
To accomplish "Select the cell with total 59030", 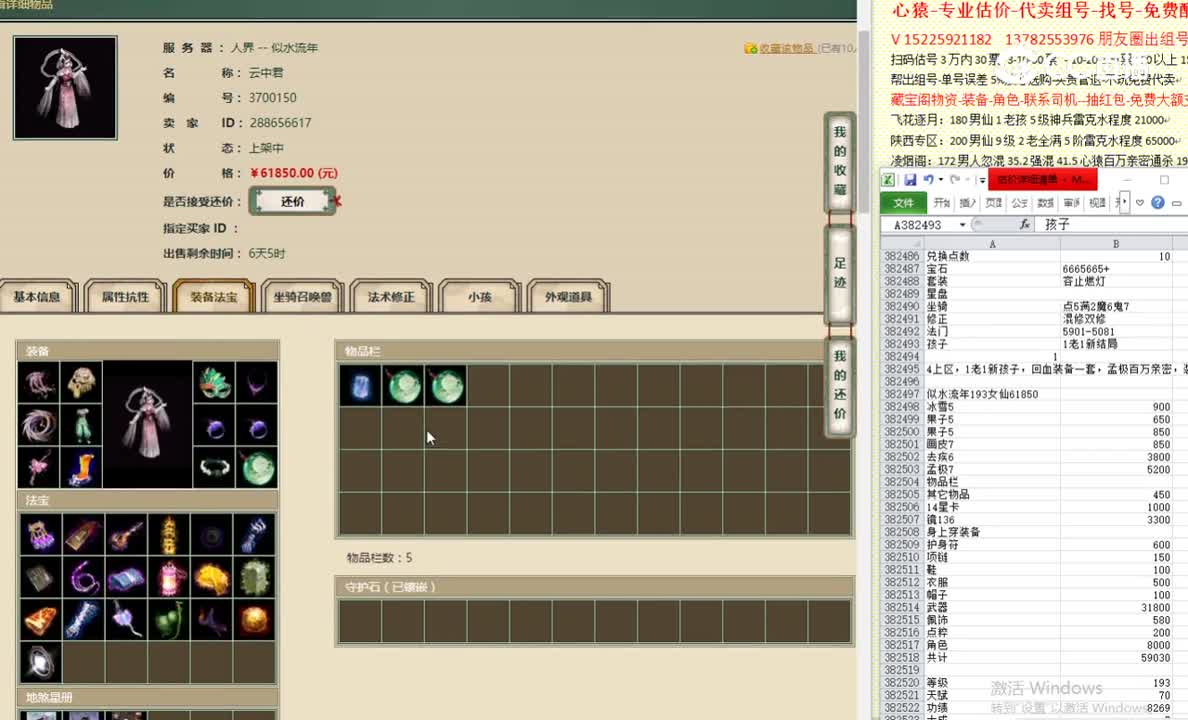I will tap(1116, 658).
